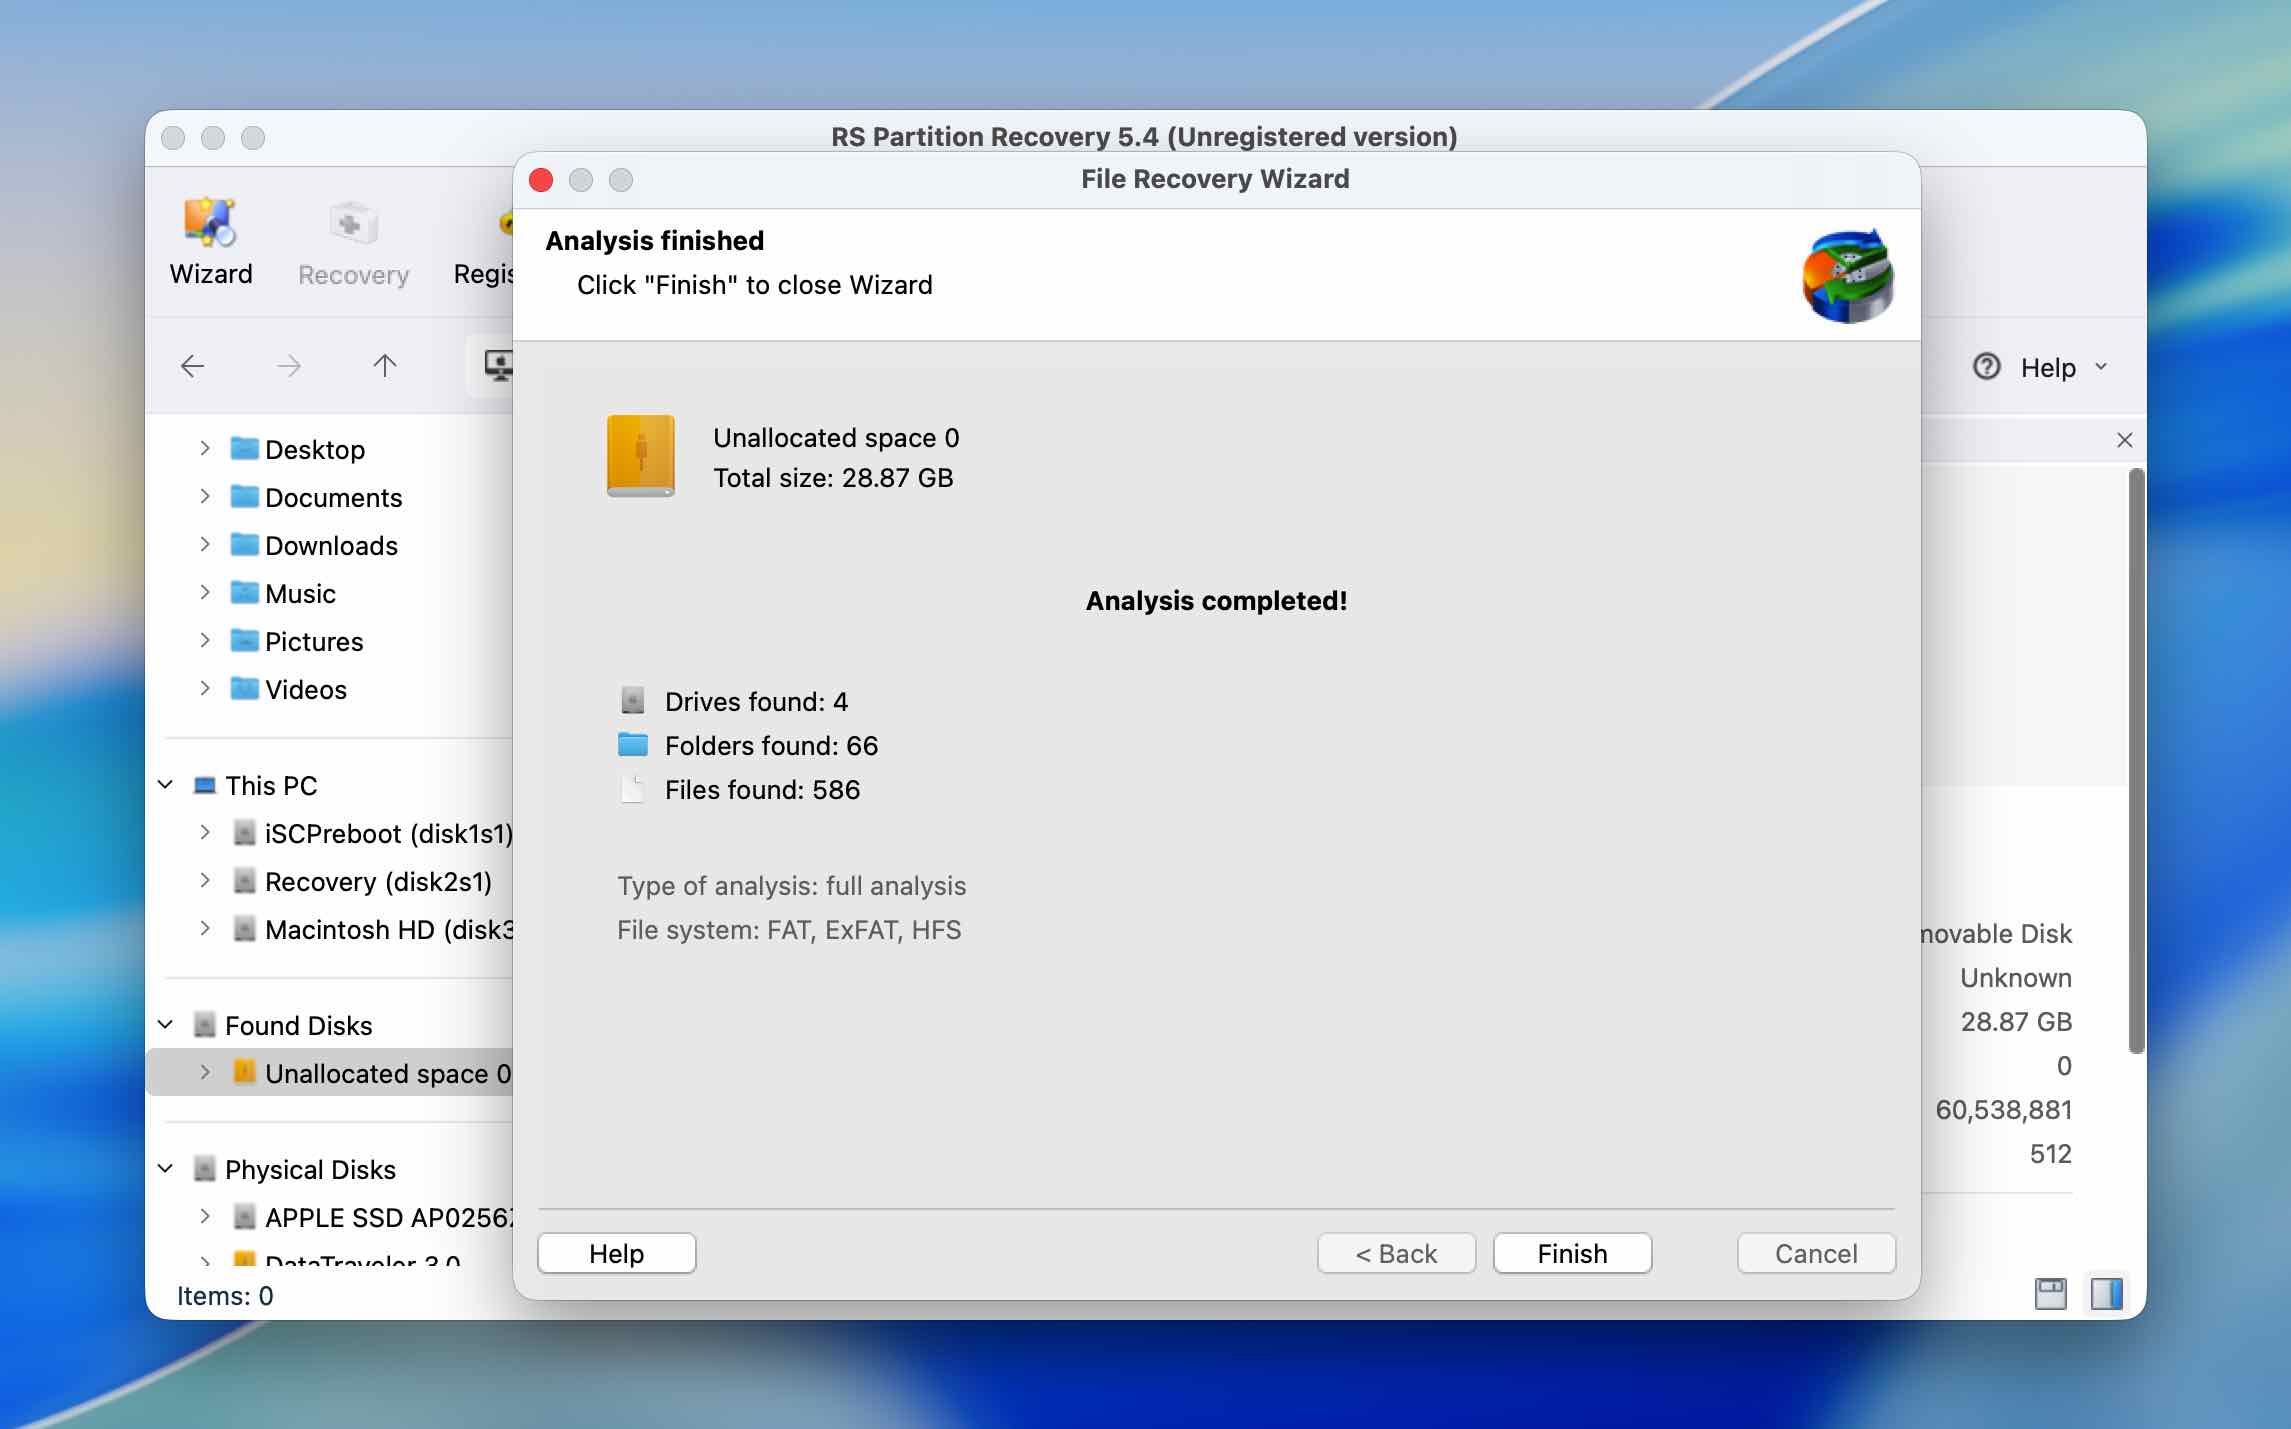Screen dimensions: 2291x1429
Task: Click the orange drive icon in wizard
Action: click(x=641, y=456)
